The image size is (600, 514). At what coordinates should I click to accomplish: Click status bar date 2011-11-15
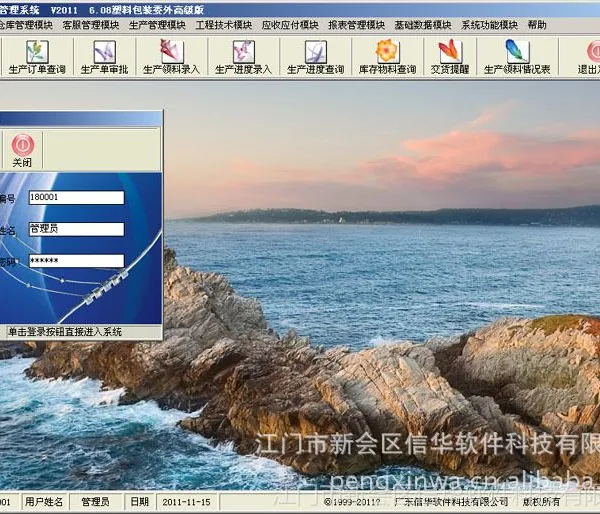coord(186,502)
